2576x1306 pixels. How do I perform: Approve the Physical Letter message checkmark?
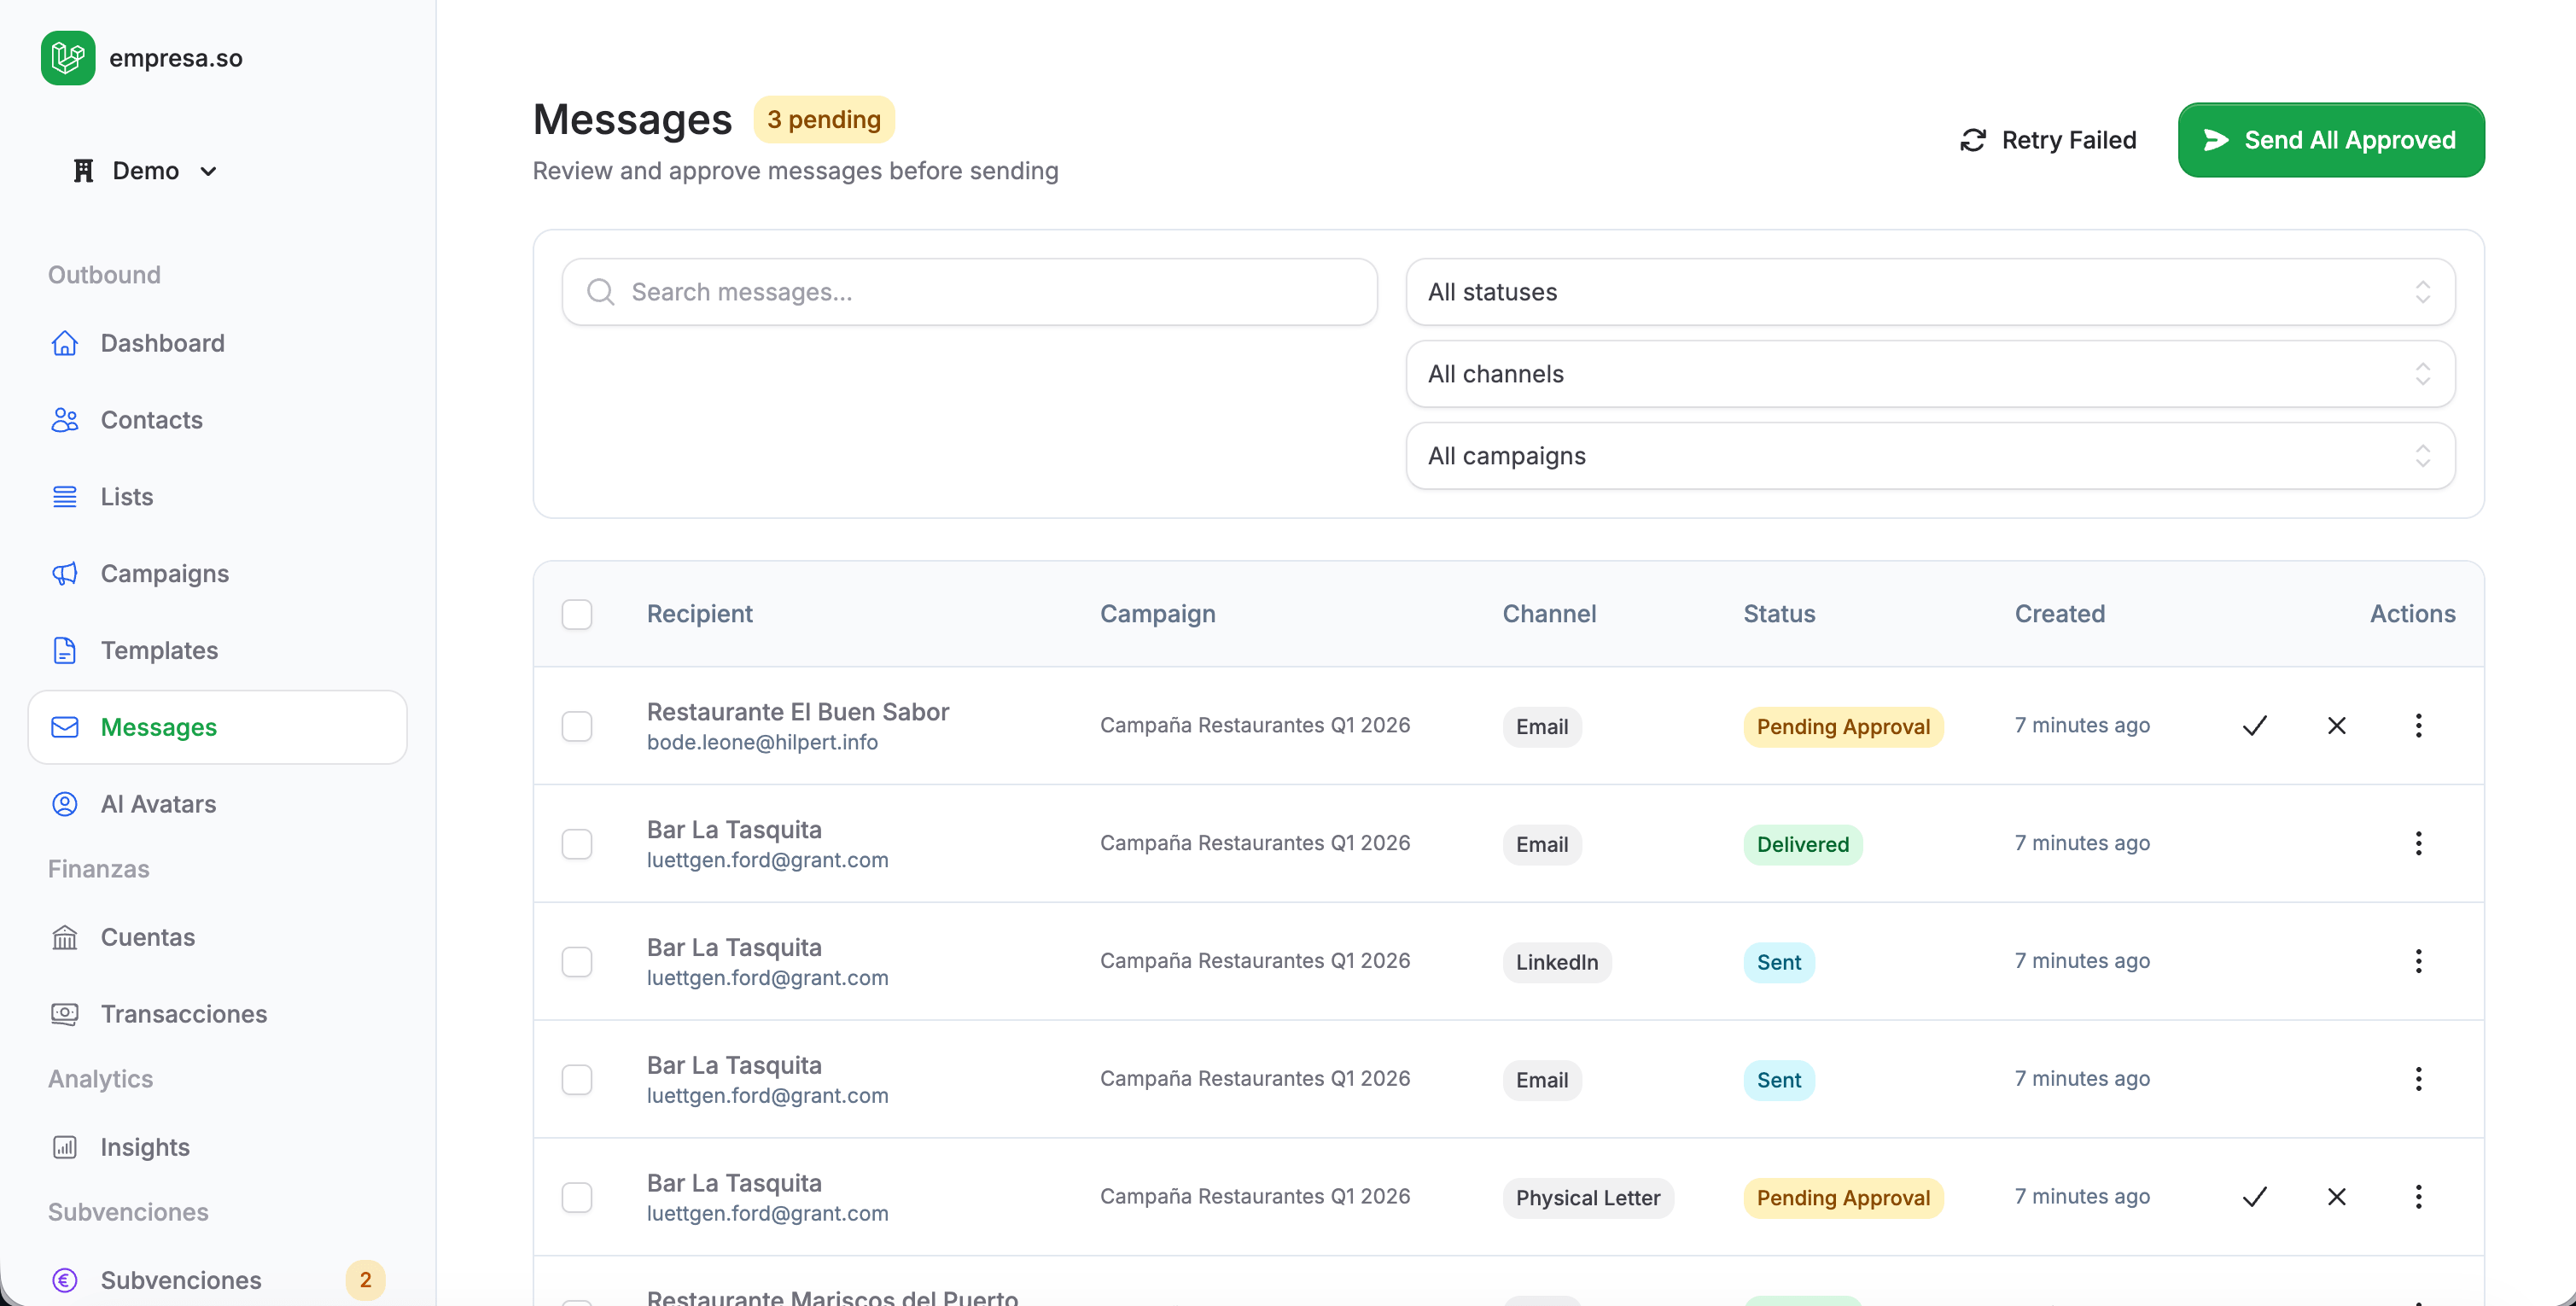(x=2254, y=1197)
